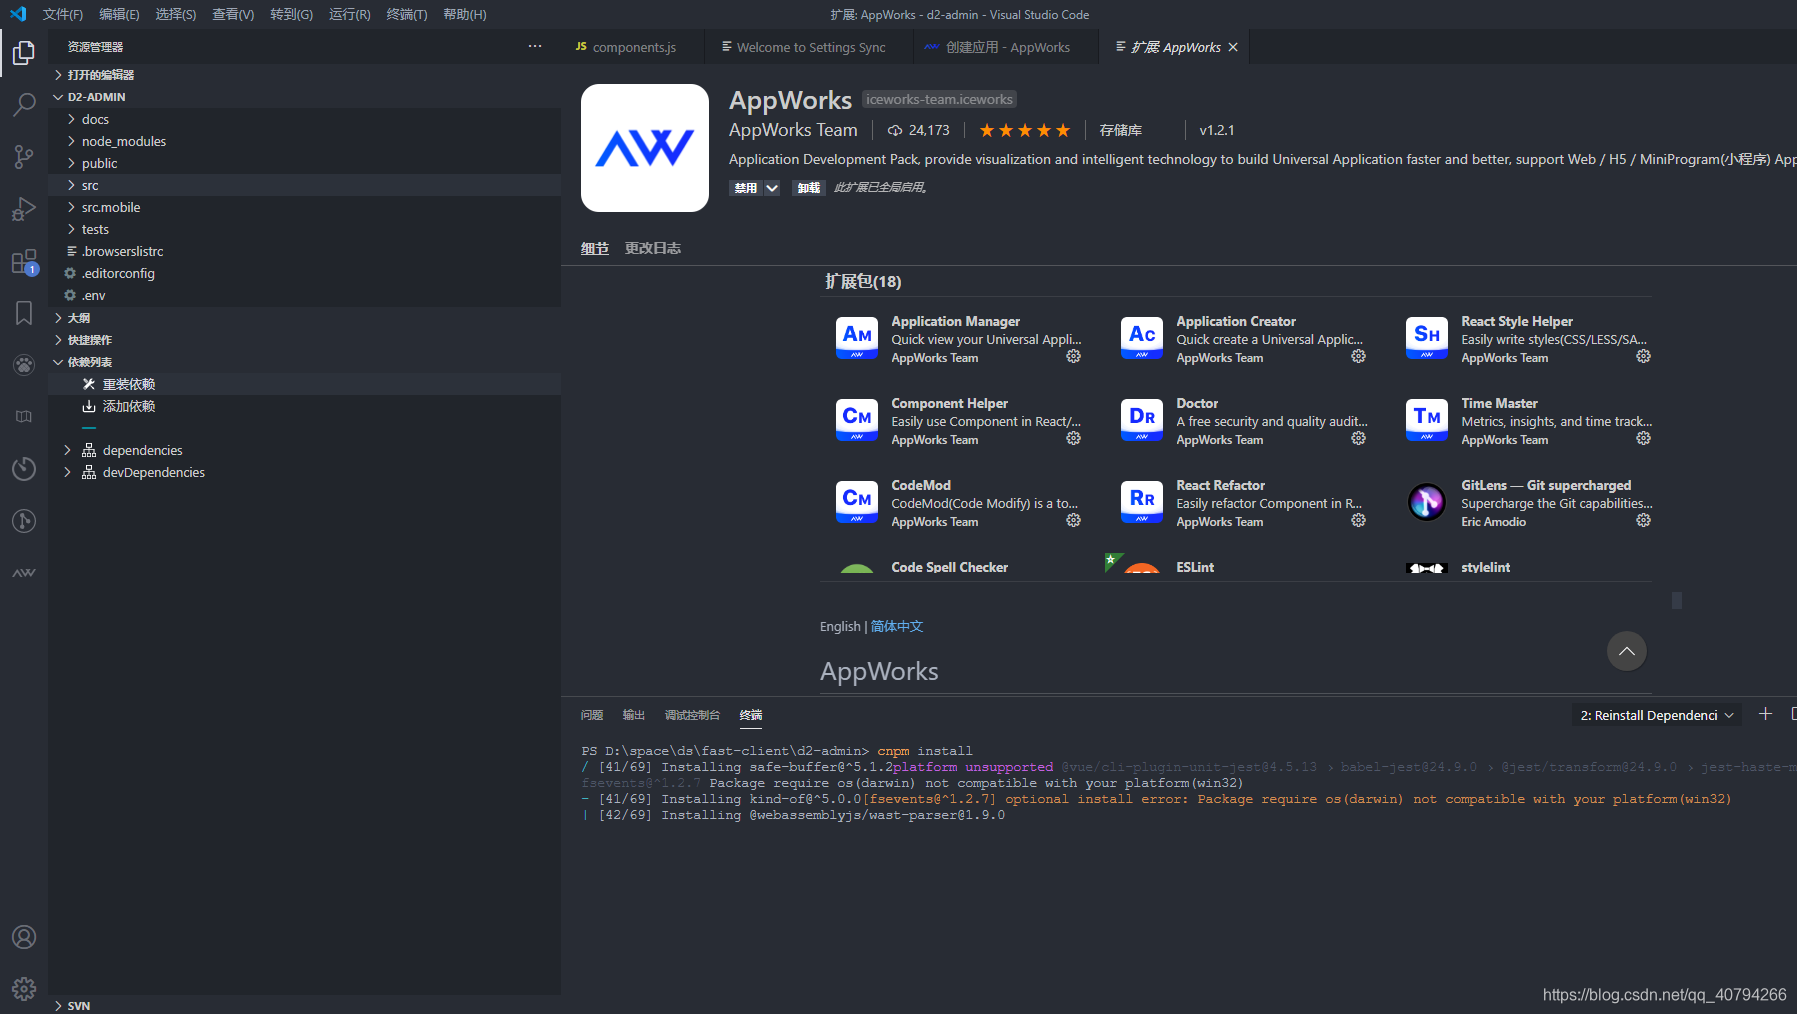The height and width of the screenshot is (1014, 1797).
Task: Switch to the 调试控制台 debug console tab
Action: pos(692,715)
